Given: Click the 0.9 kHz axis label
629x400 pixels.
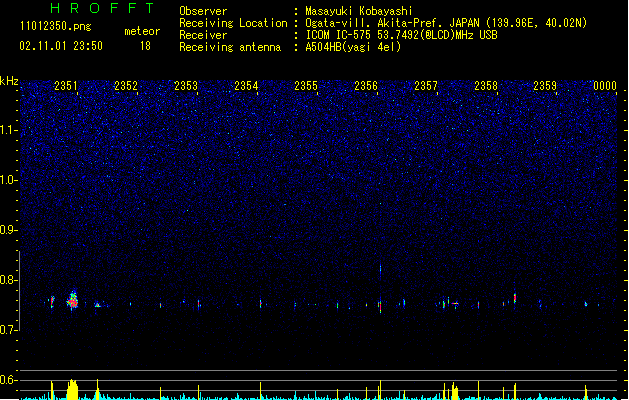Looking at the screenshot, I should [x=9, y=230].
